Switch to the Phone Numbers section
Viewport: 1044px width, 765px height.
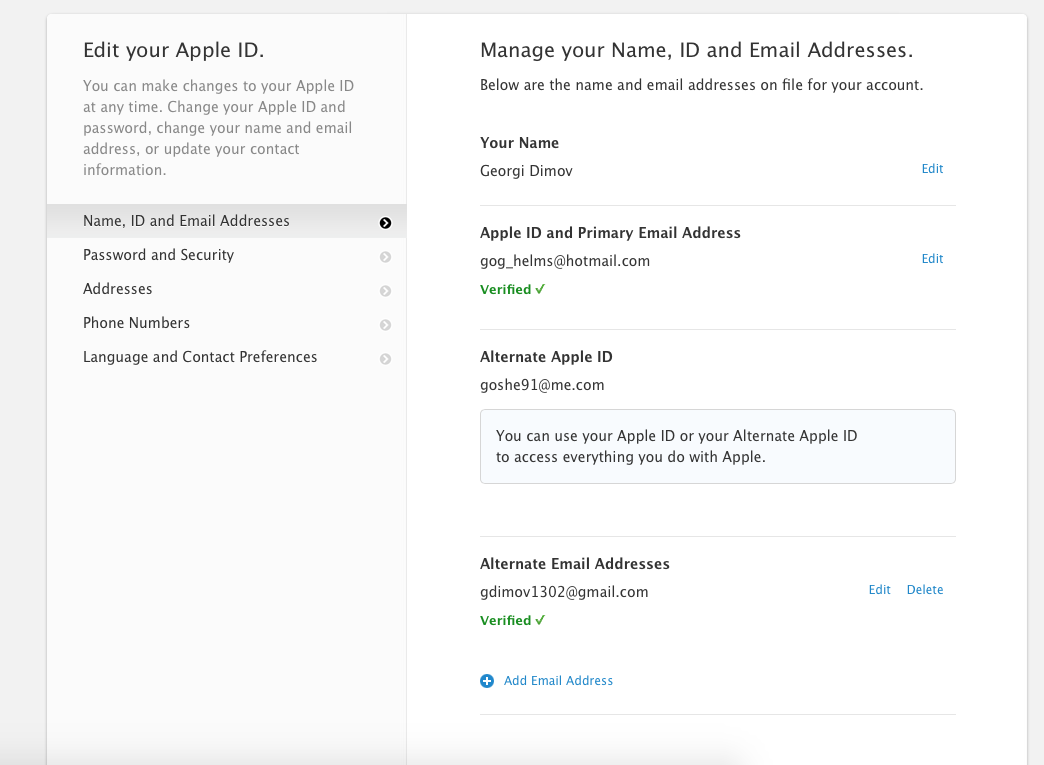136,323
